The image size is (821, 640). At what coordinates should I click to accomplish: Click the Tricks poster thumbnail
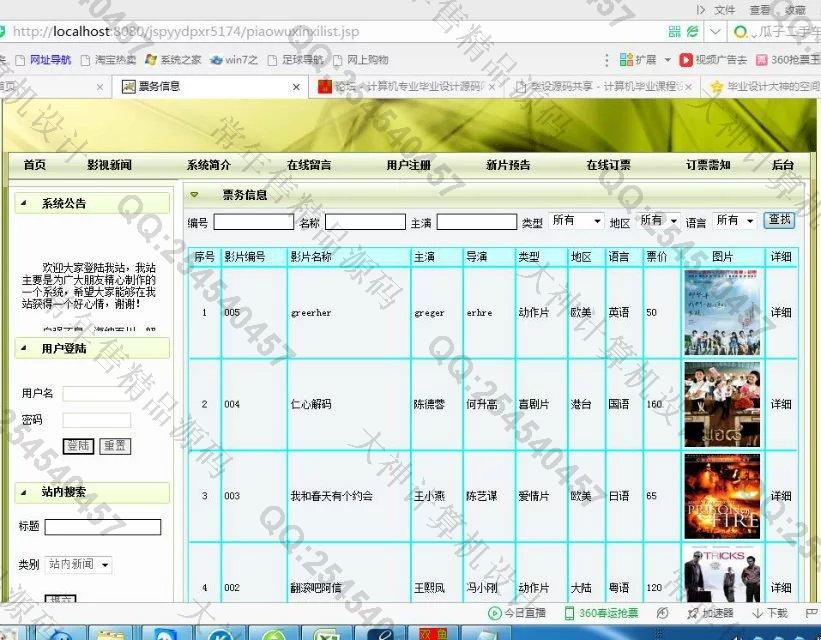tap(722, 574)
